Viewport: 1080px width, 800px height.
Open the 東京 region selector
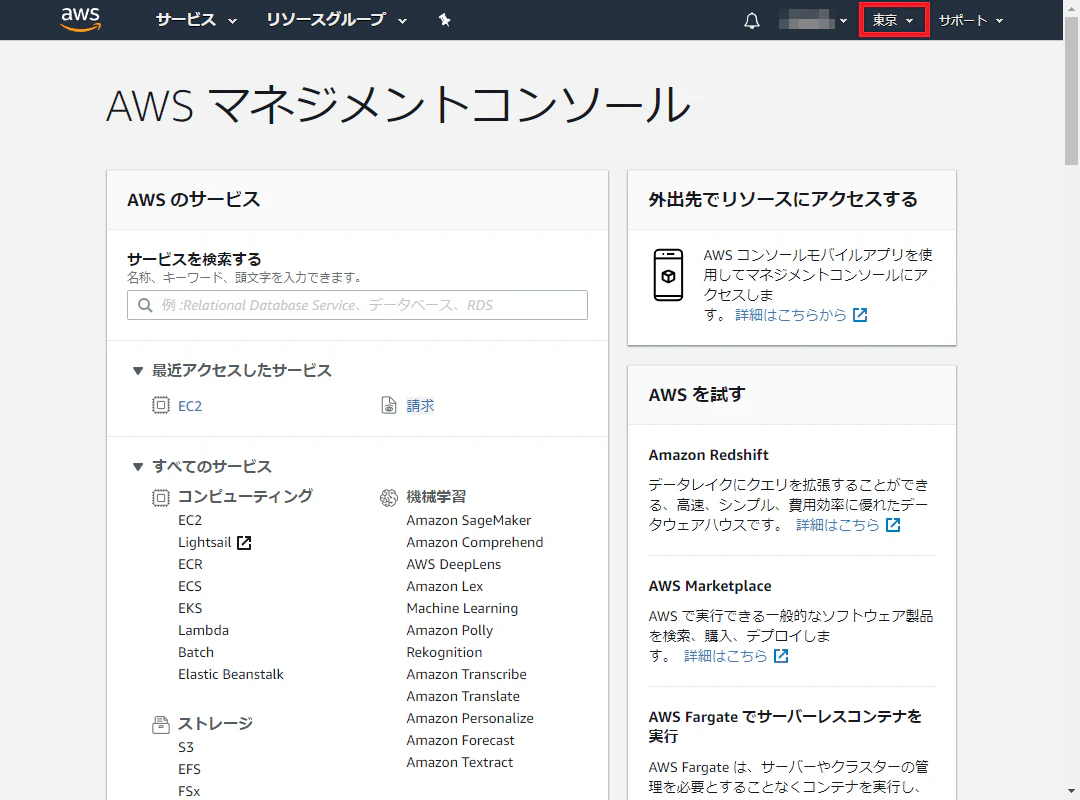click(x=893, y=20)
